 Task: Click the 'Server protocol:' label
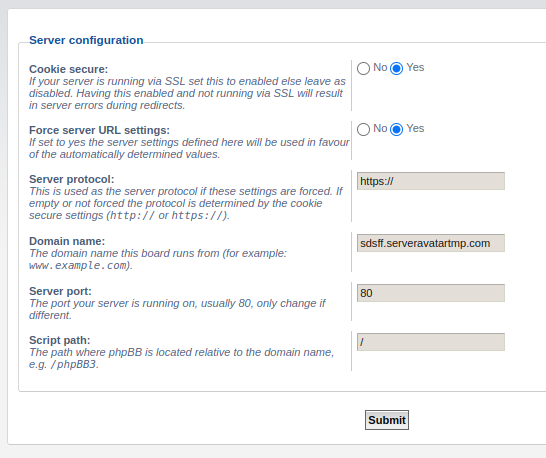(71, 179)
